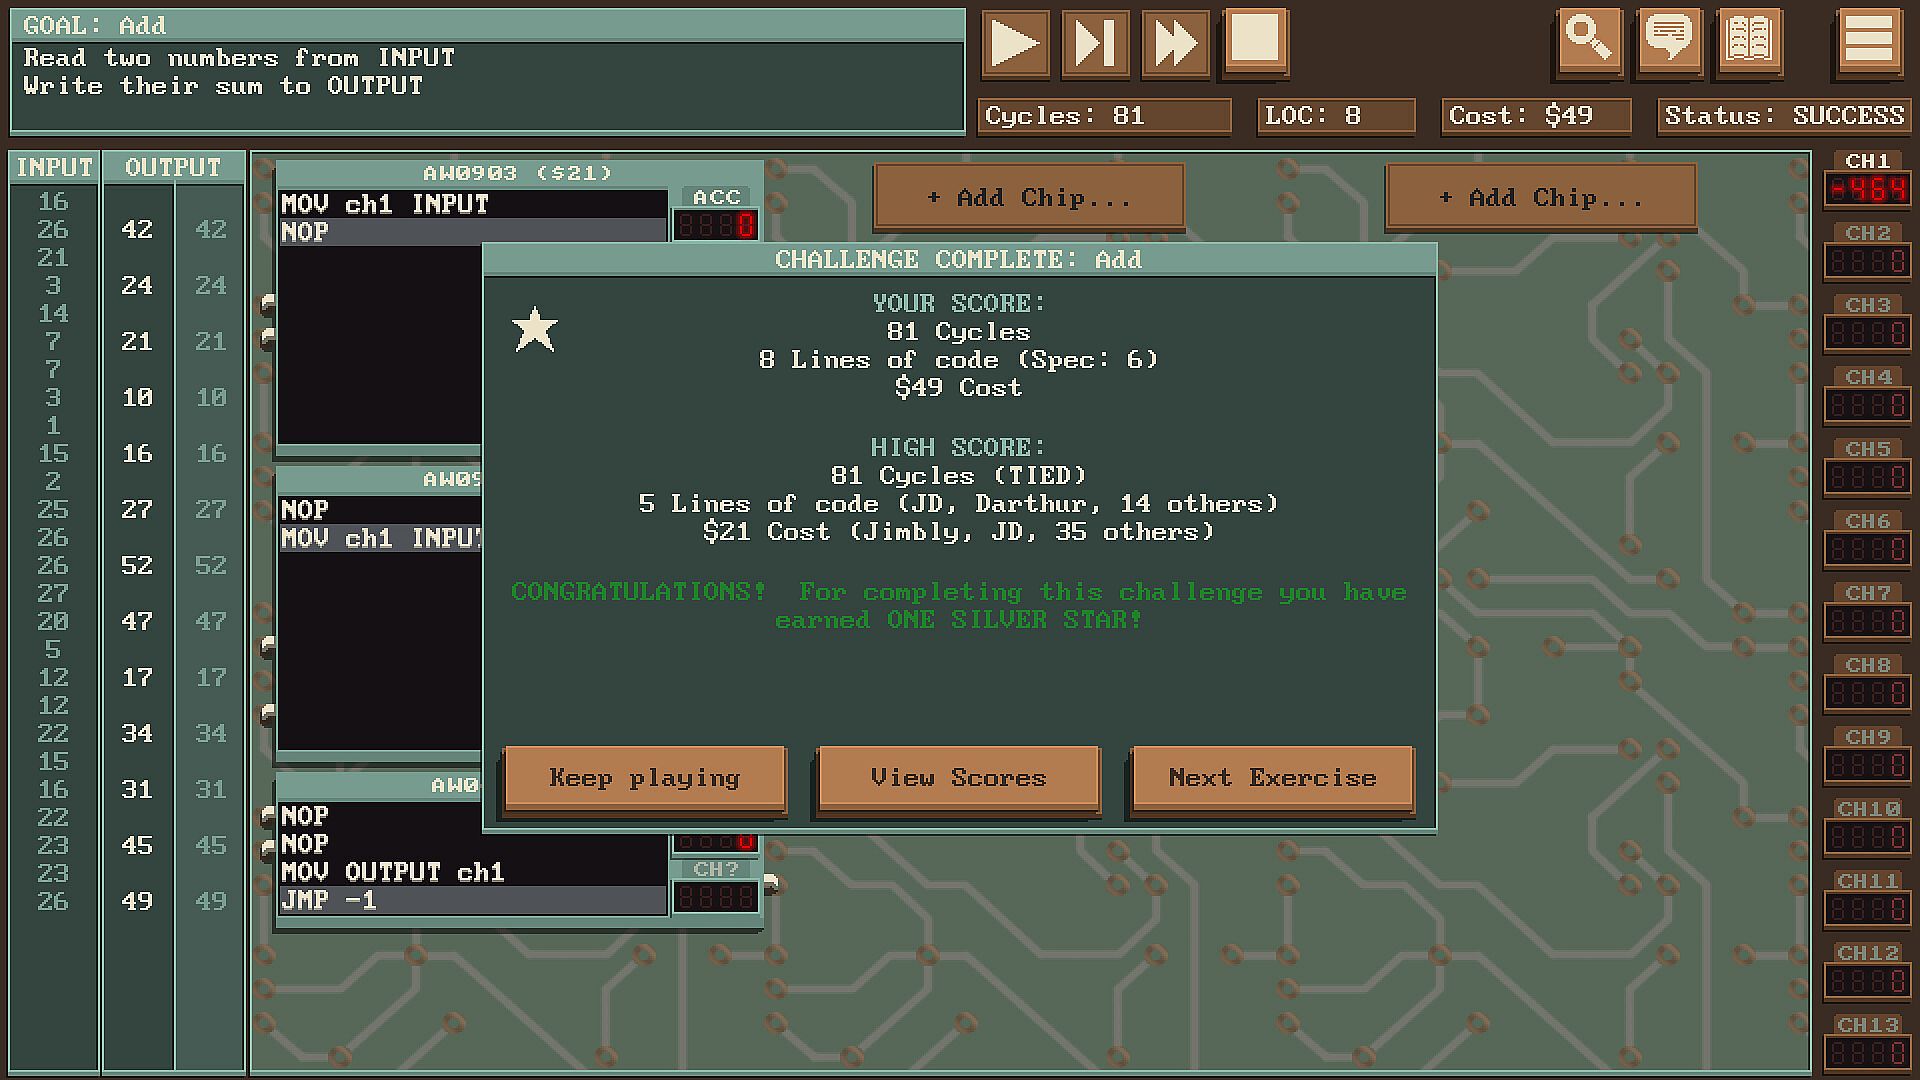Screen dimensions: 1920x1080
Task: Click the silver star icon
Action: coord(535,330)
